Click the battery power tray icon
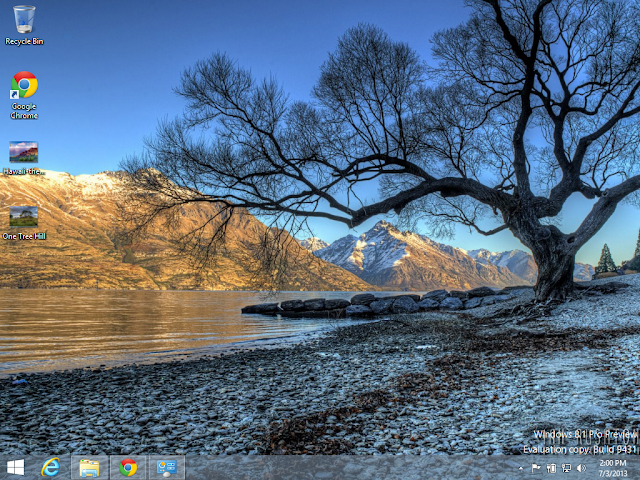The height and width of the screenshot is (480, 640). tap(551, 468)
